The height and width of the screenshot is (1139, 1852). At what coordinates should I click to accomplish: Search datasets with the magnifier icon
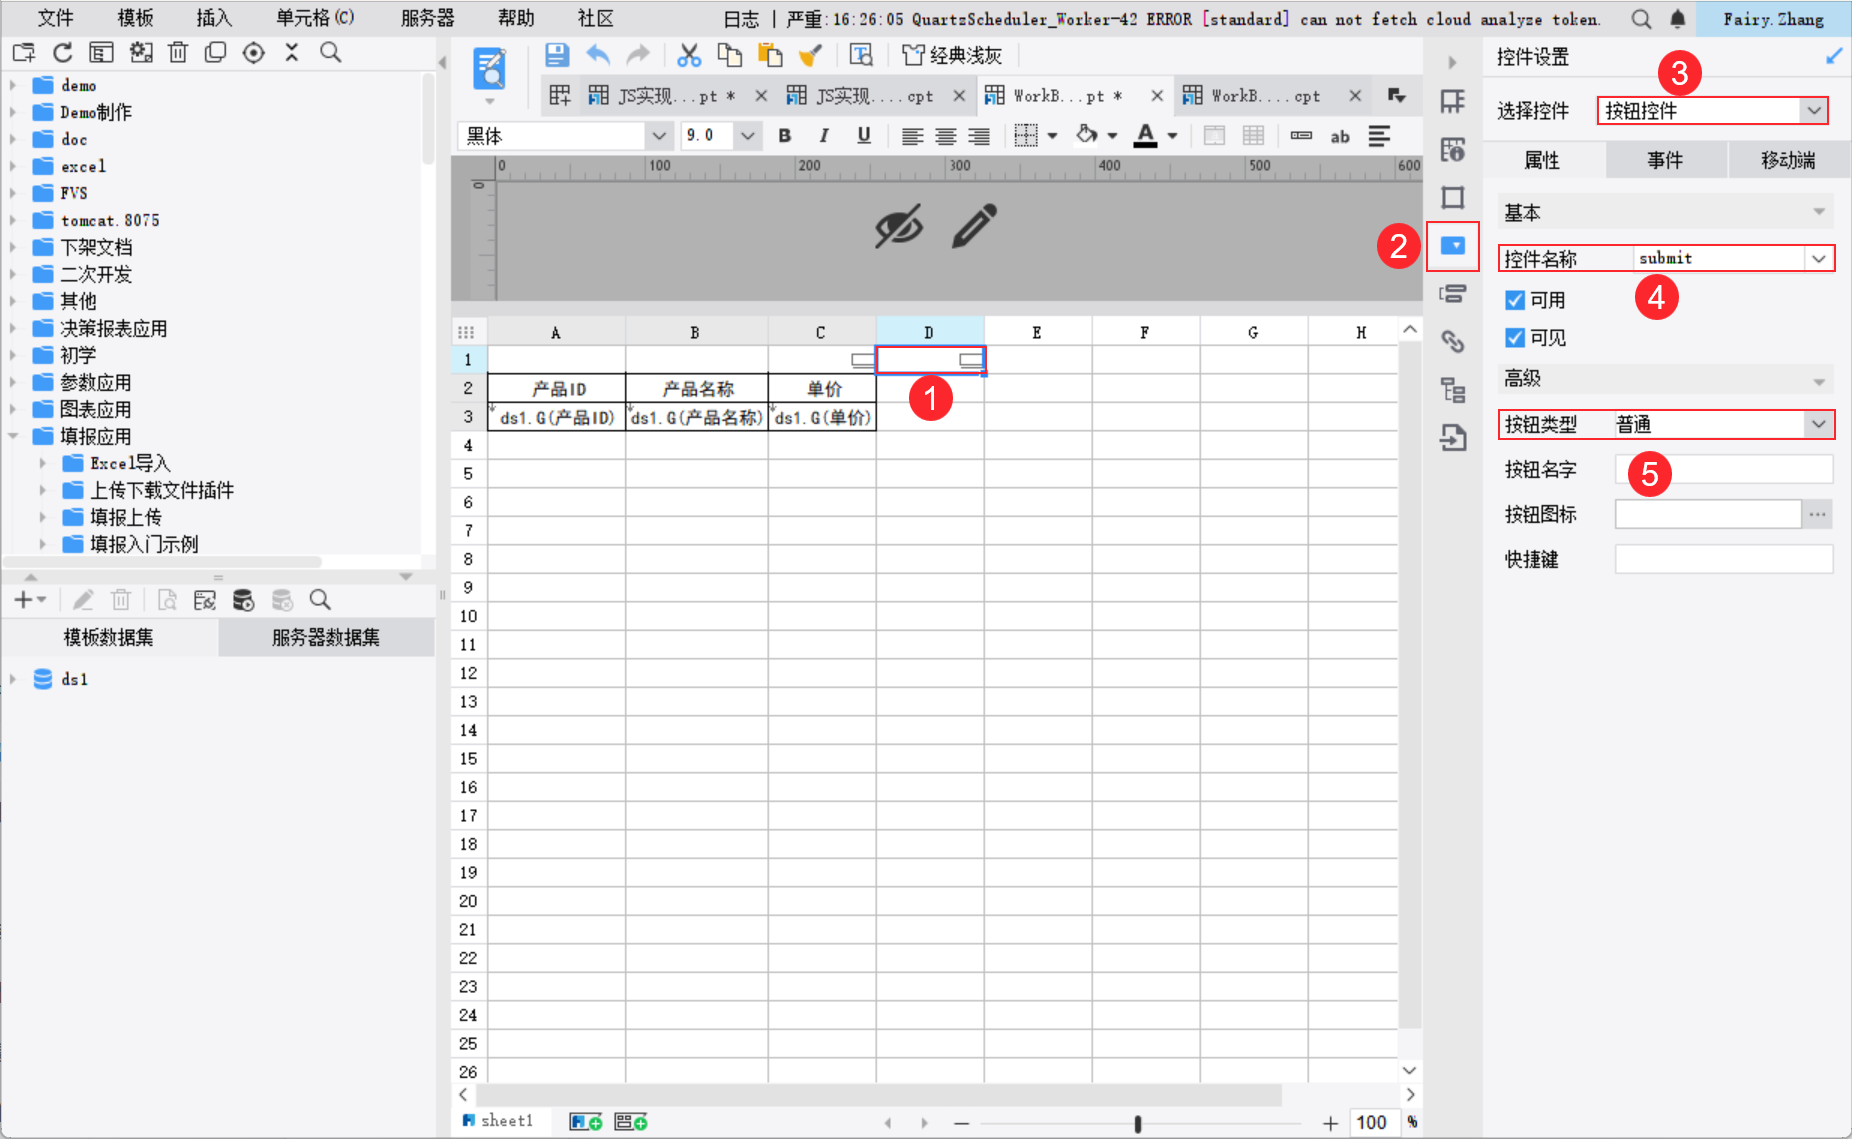[x=320, y=600]
